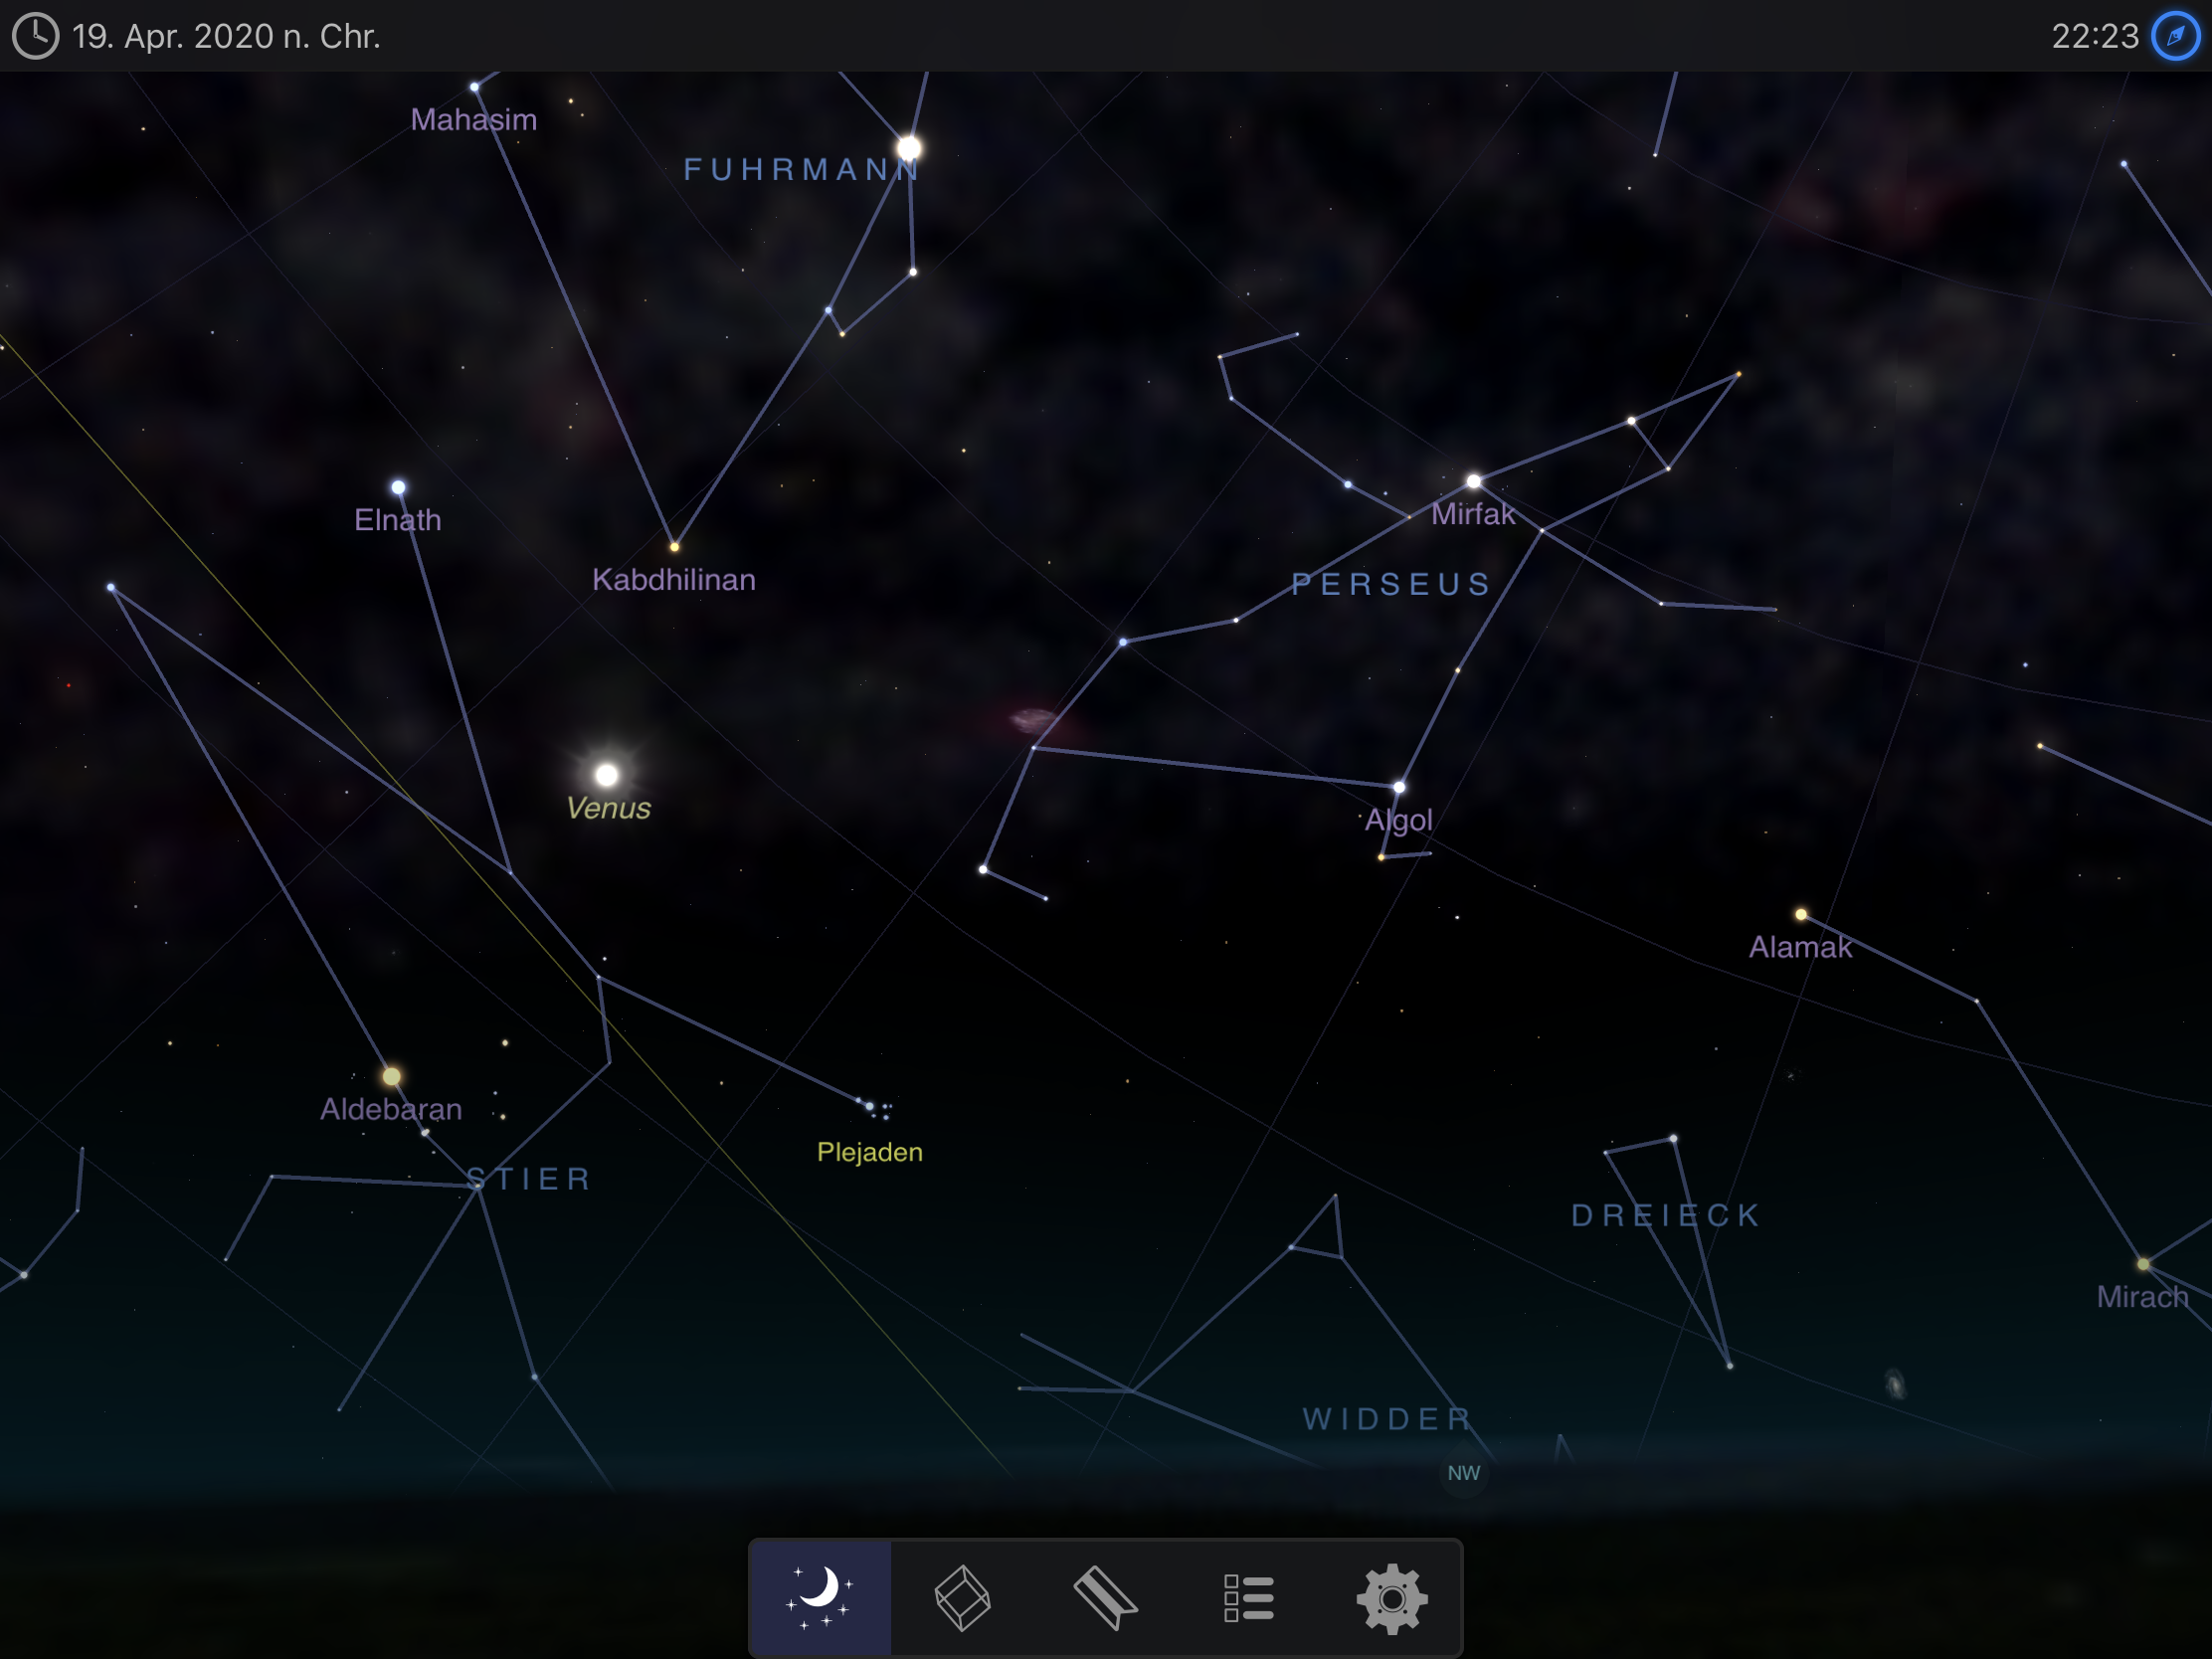Select the AR cube icon in toolbar
2212x1659 pixels.
pos(963,1597)
